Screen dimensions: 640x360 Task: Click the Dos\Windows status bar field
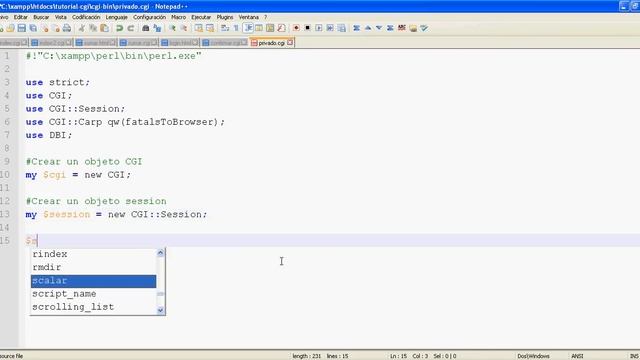[533, 356]
